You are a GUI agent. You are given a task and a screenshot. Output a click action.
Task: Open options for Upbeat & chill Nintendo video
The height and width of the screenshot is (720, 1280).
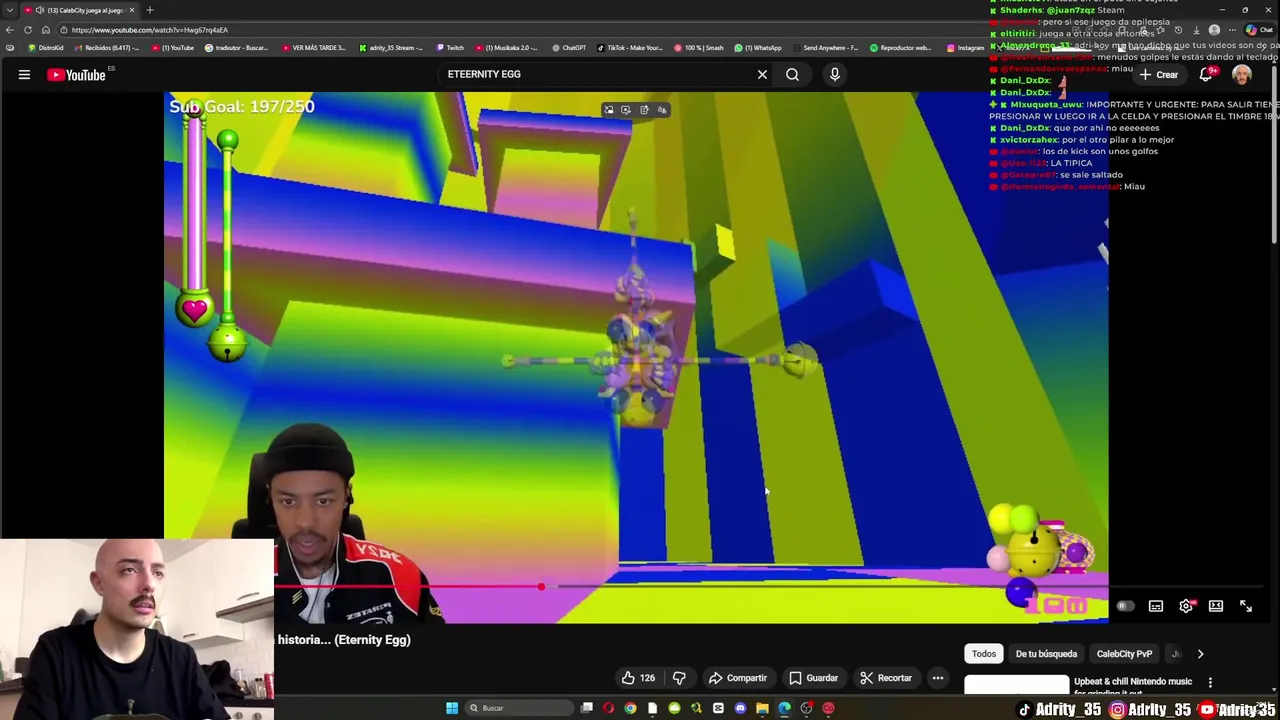click(1210, 683)
